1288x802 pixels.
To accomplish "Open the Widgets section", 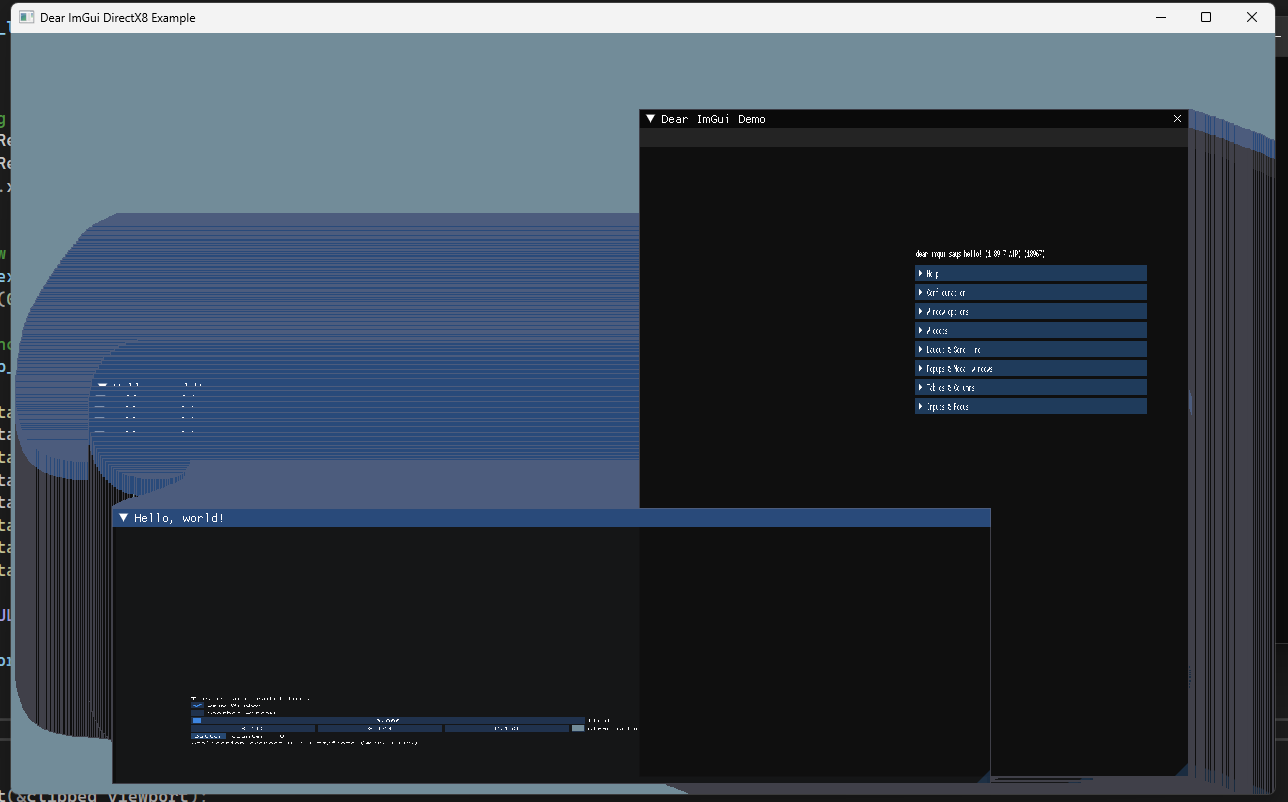I will pos(1030,329).
